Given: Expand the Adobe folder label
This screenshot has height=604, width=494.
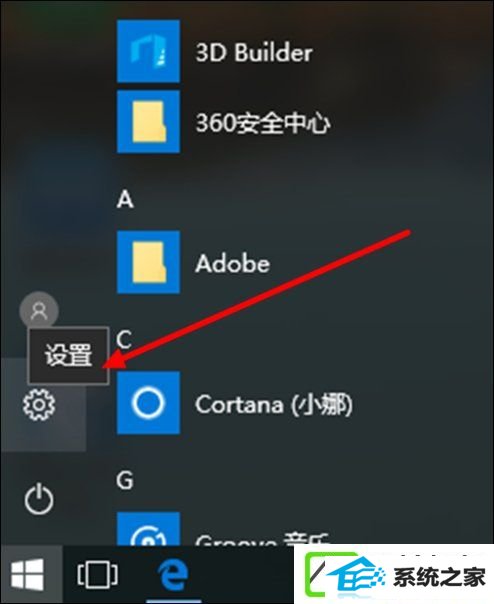Looking at the screenshot, I should (x=232, y=264).
